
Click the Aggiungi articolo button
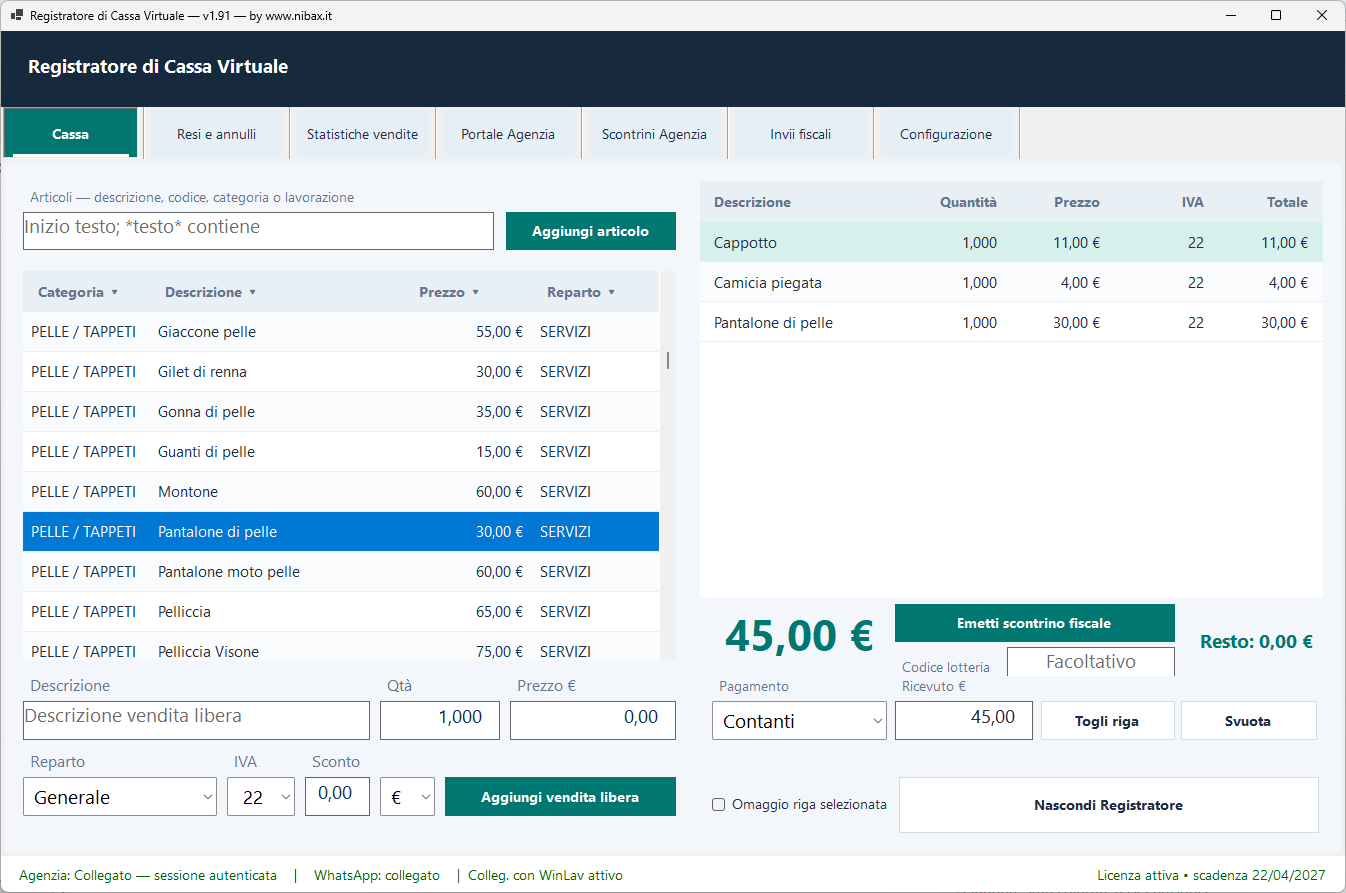pos(590,231)
